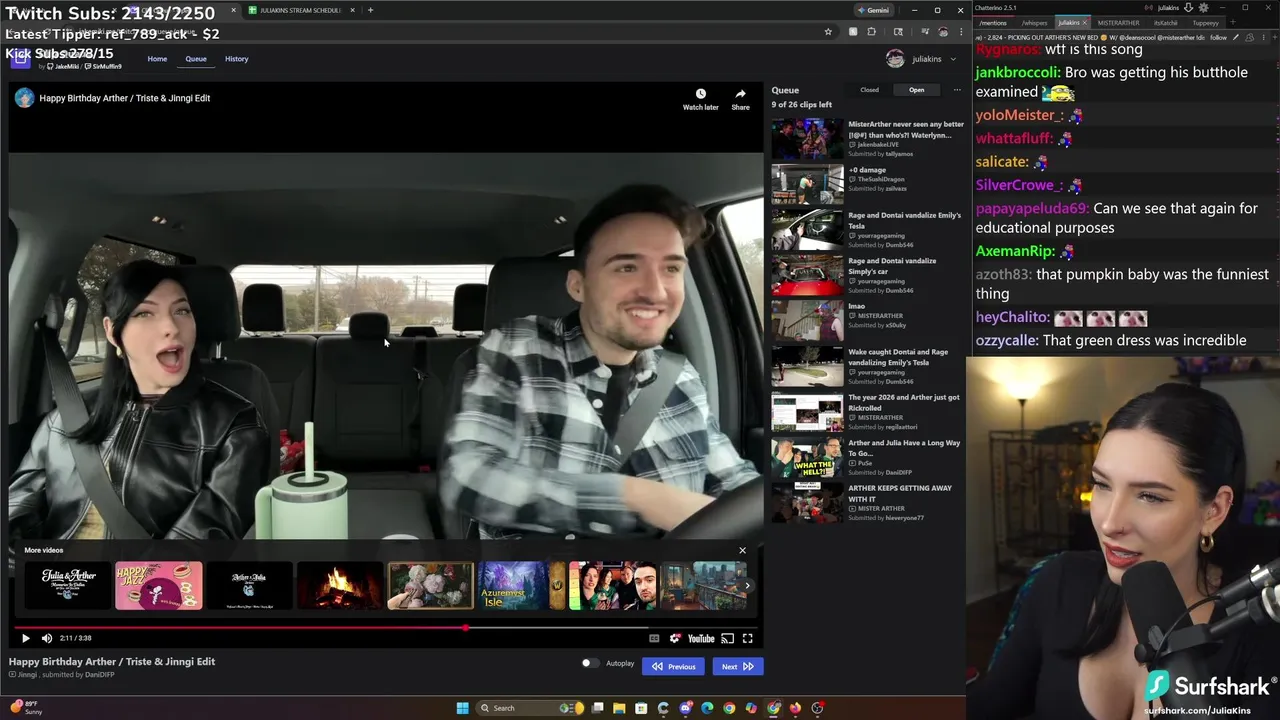Switch to itsKatchii chat tab

pos(1166,22)
